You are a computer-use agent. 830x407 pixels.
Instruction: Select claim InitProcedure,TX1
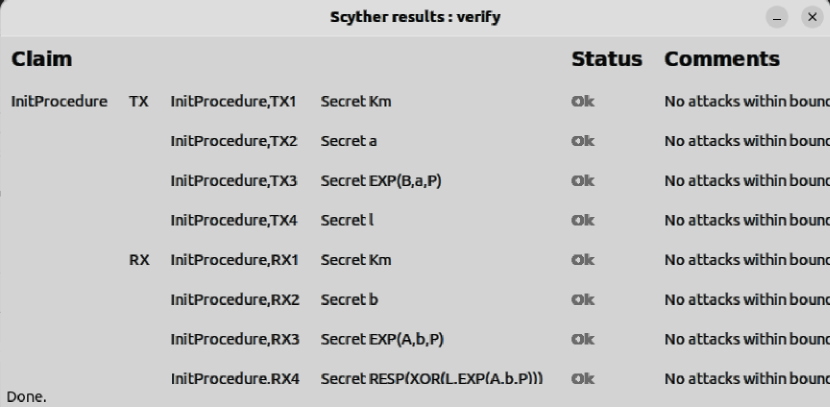pyautogui.click(x=234, y=101)
